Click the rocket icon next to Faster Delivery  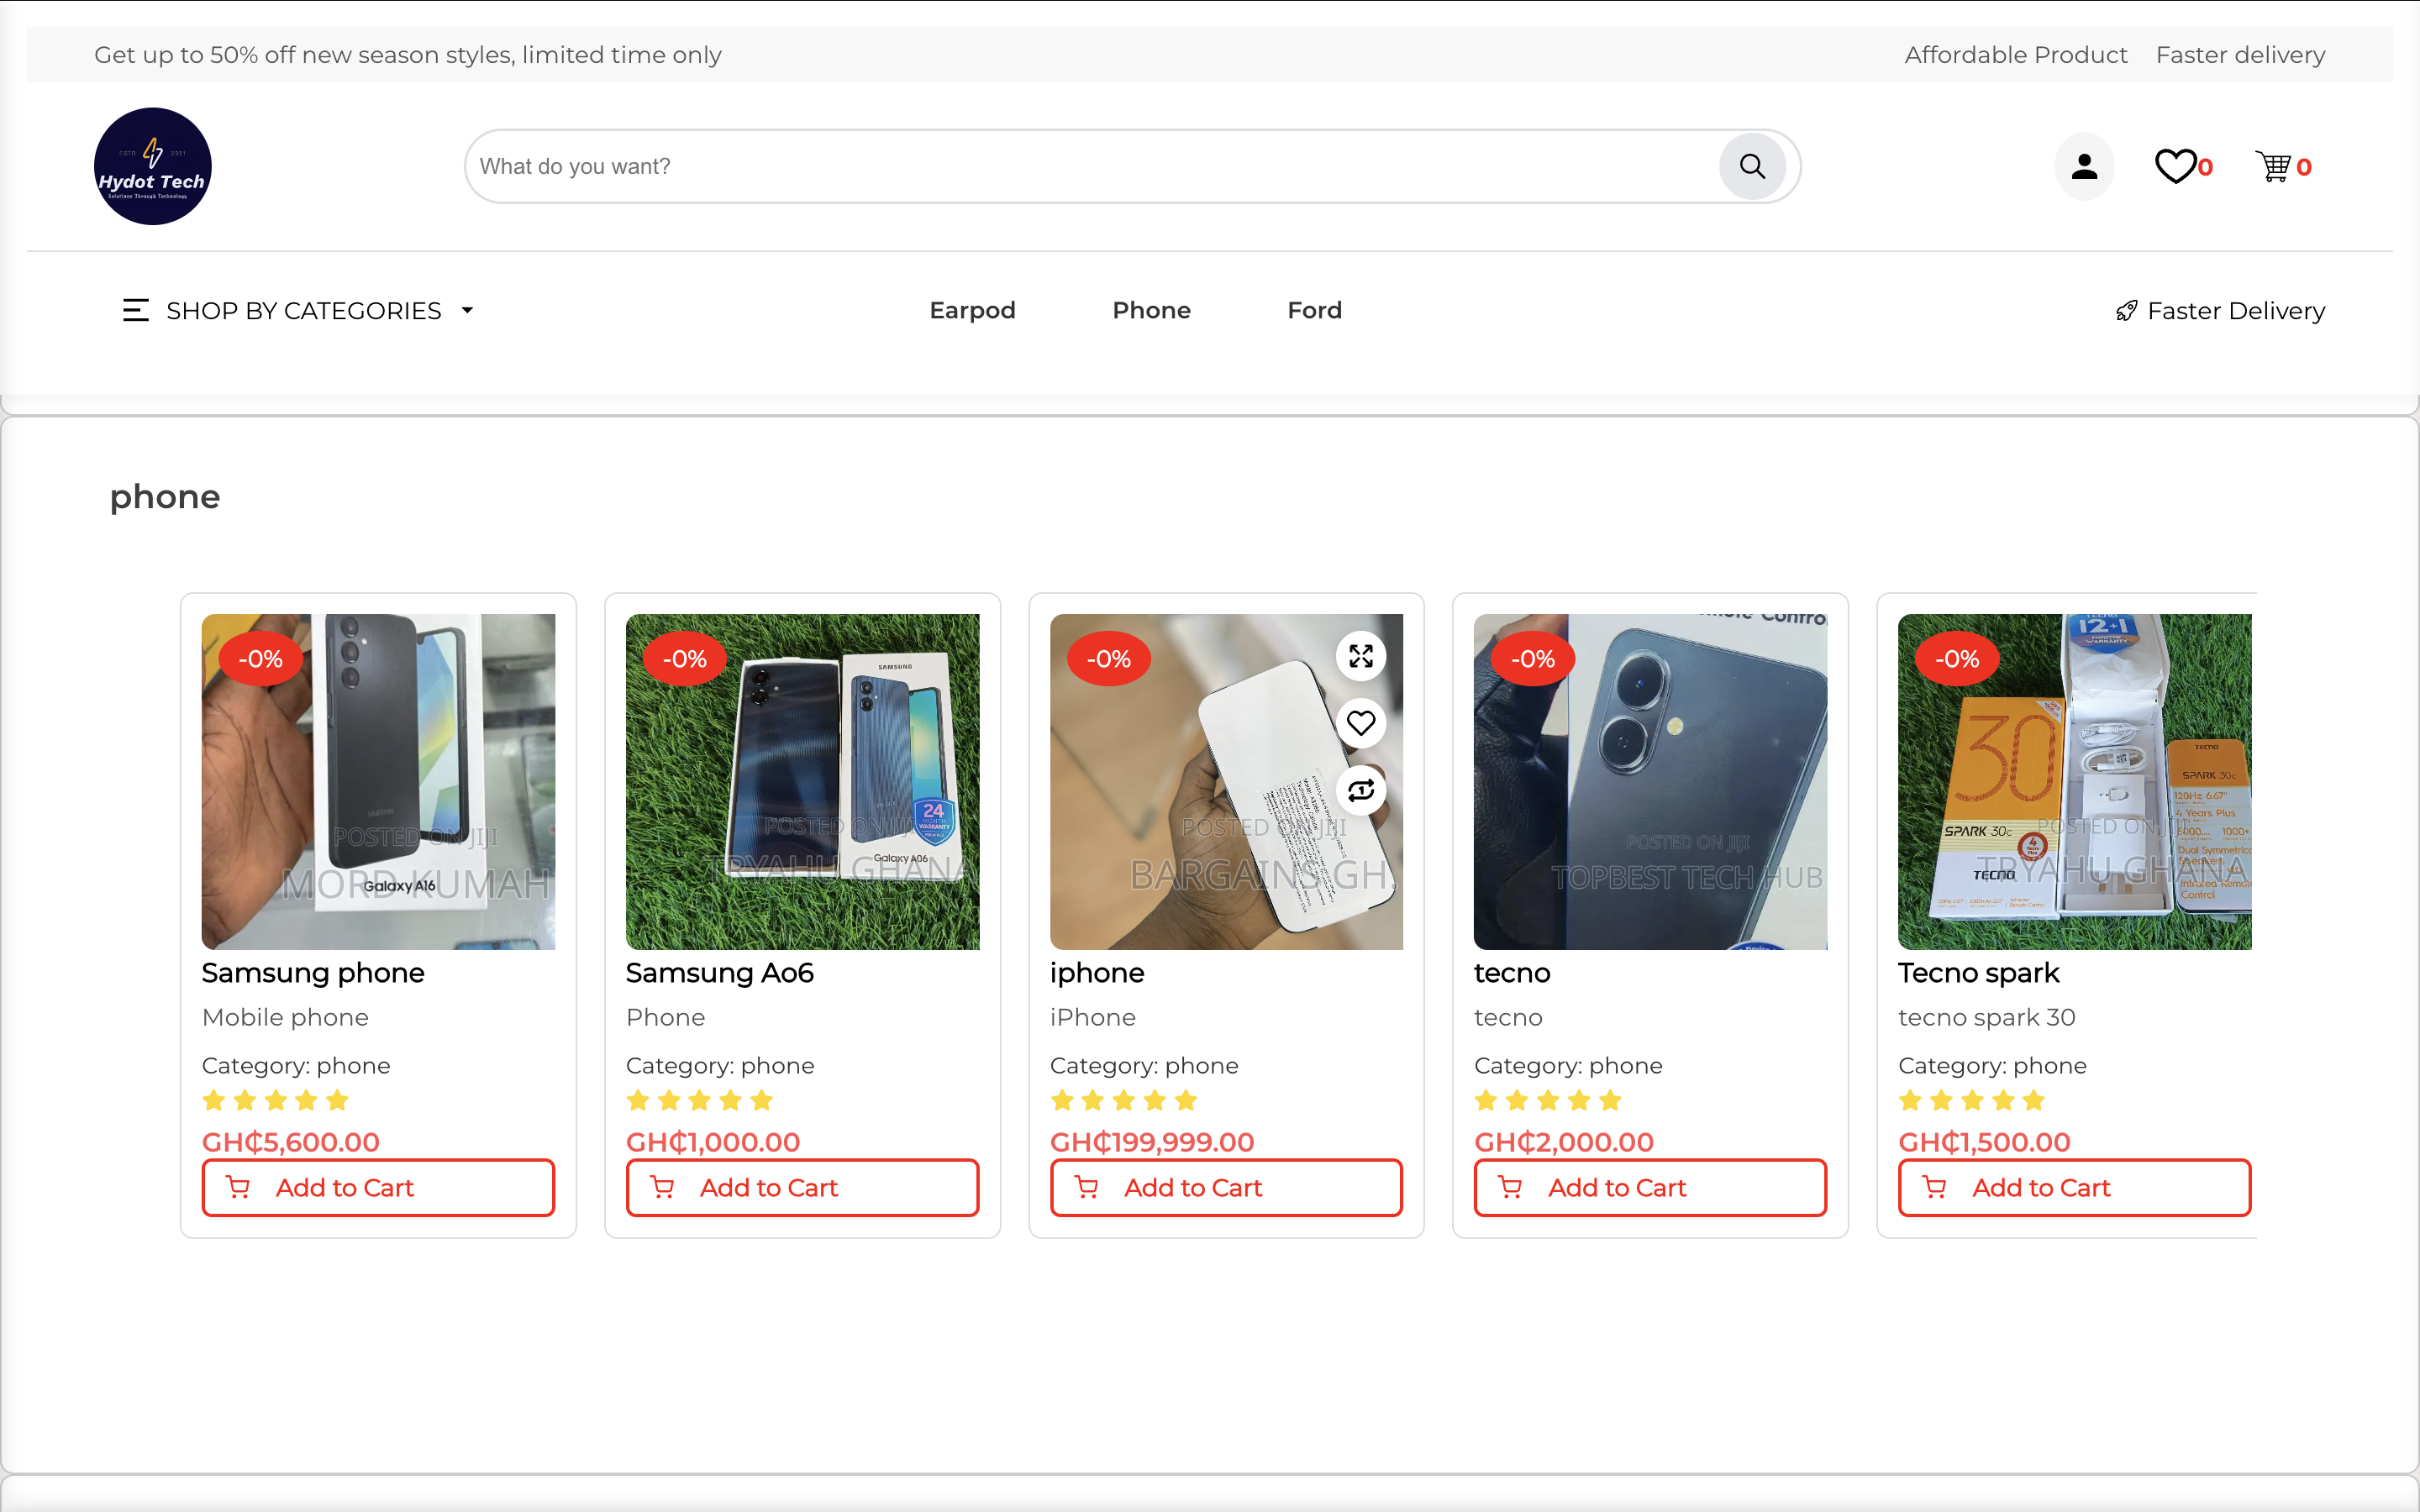2127,310
